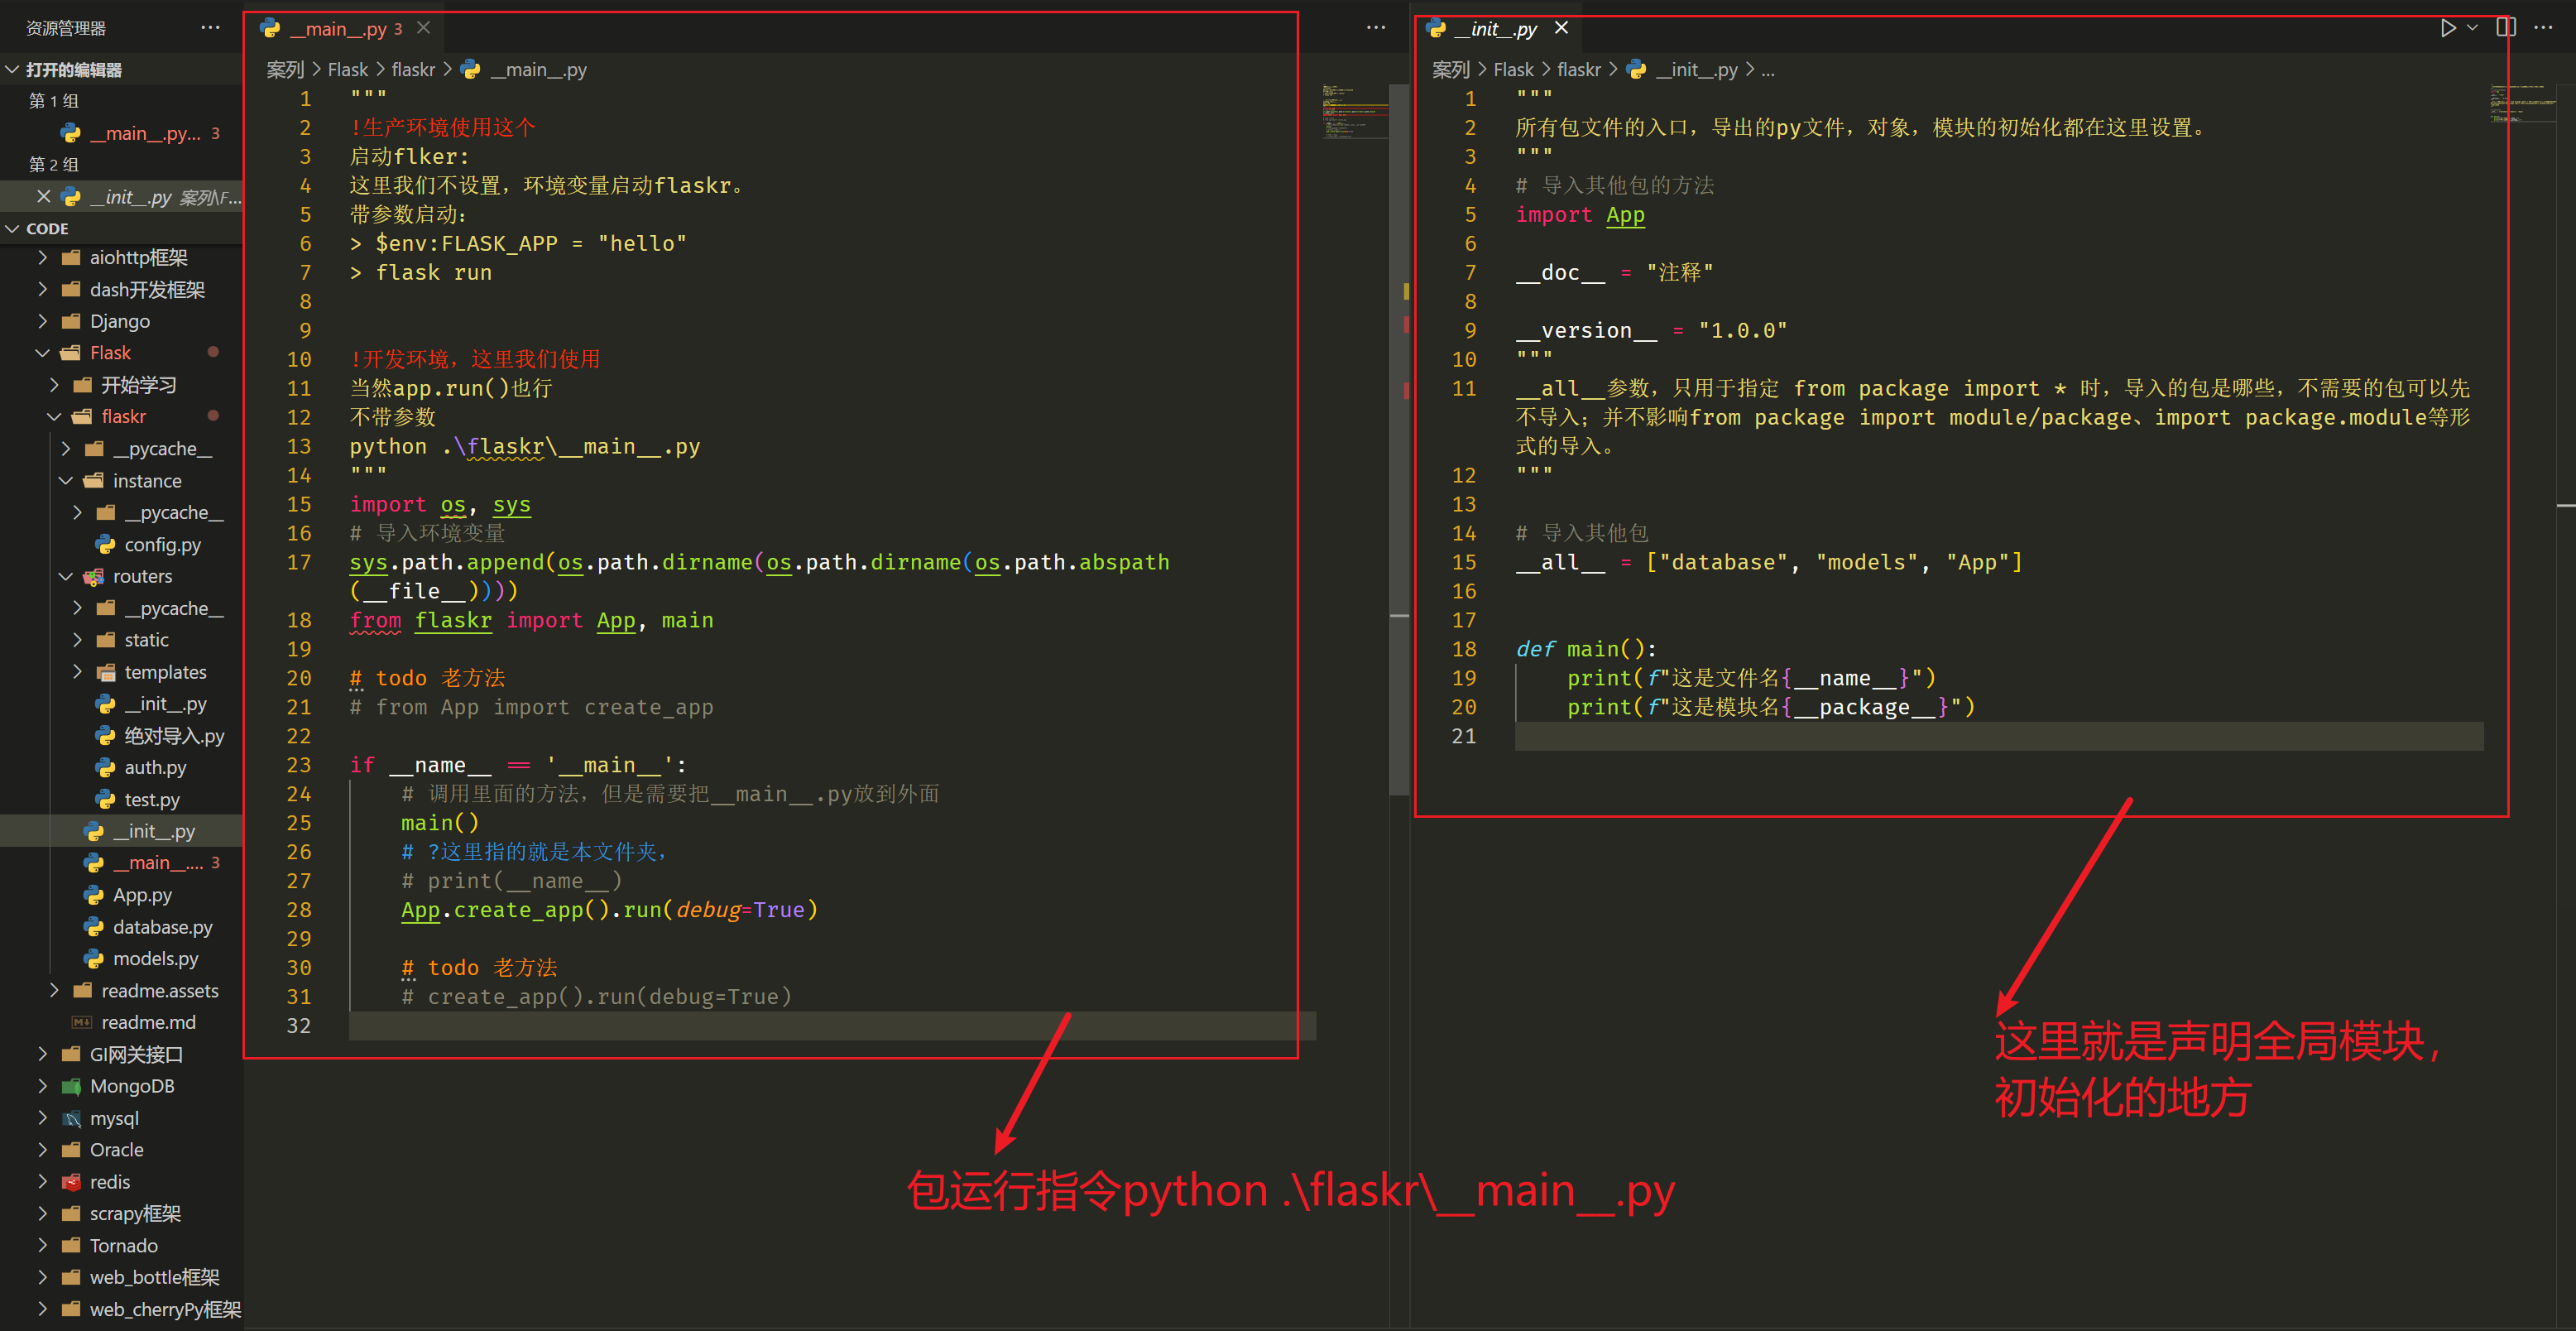Close the __init__.py editor tab
The height and width of the screenshot is (1331, 2576).
coord(1561,28)
